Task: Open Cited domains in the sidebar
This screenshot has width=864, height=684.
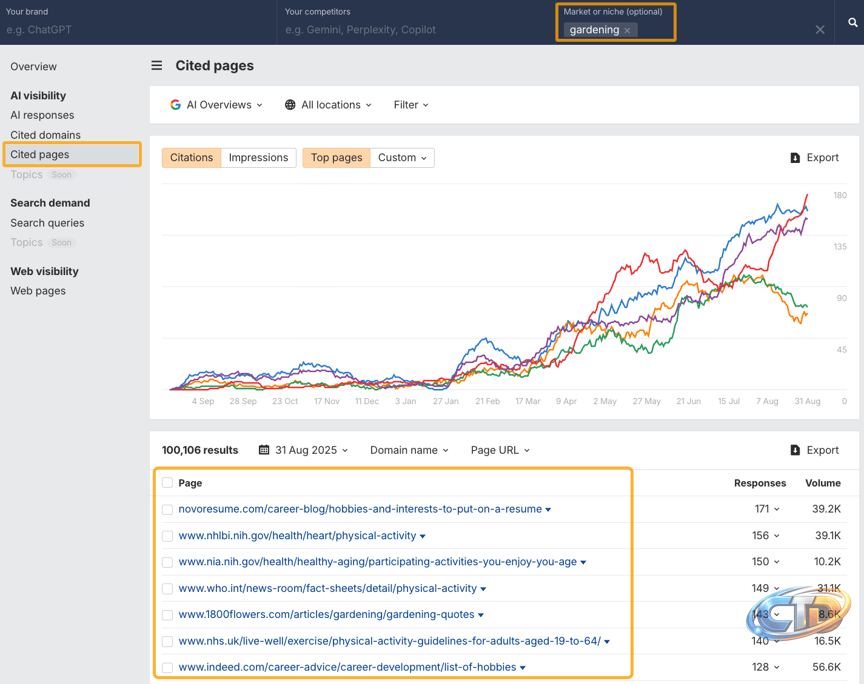Action: [45, 135]
